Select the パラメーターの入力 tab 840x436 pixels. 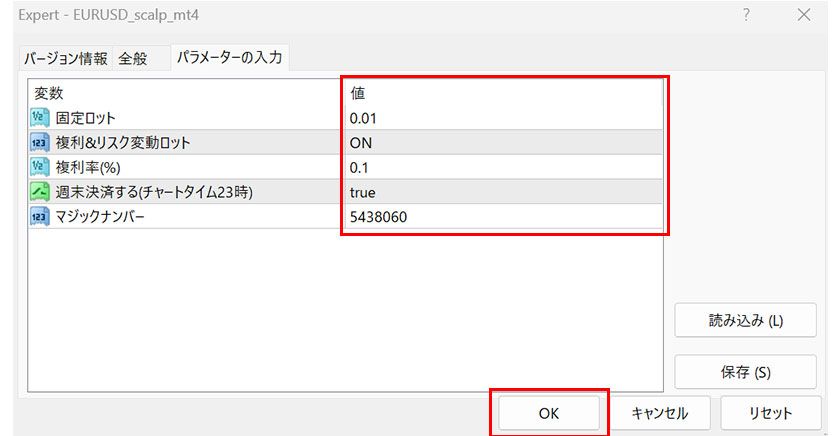(x=230, y=57)
